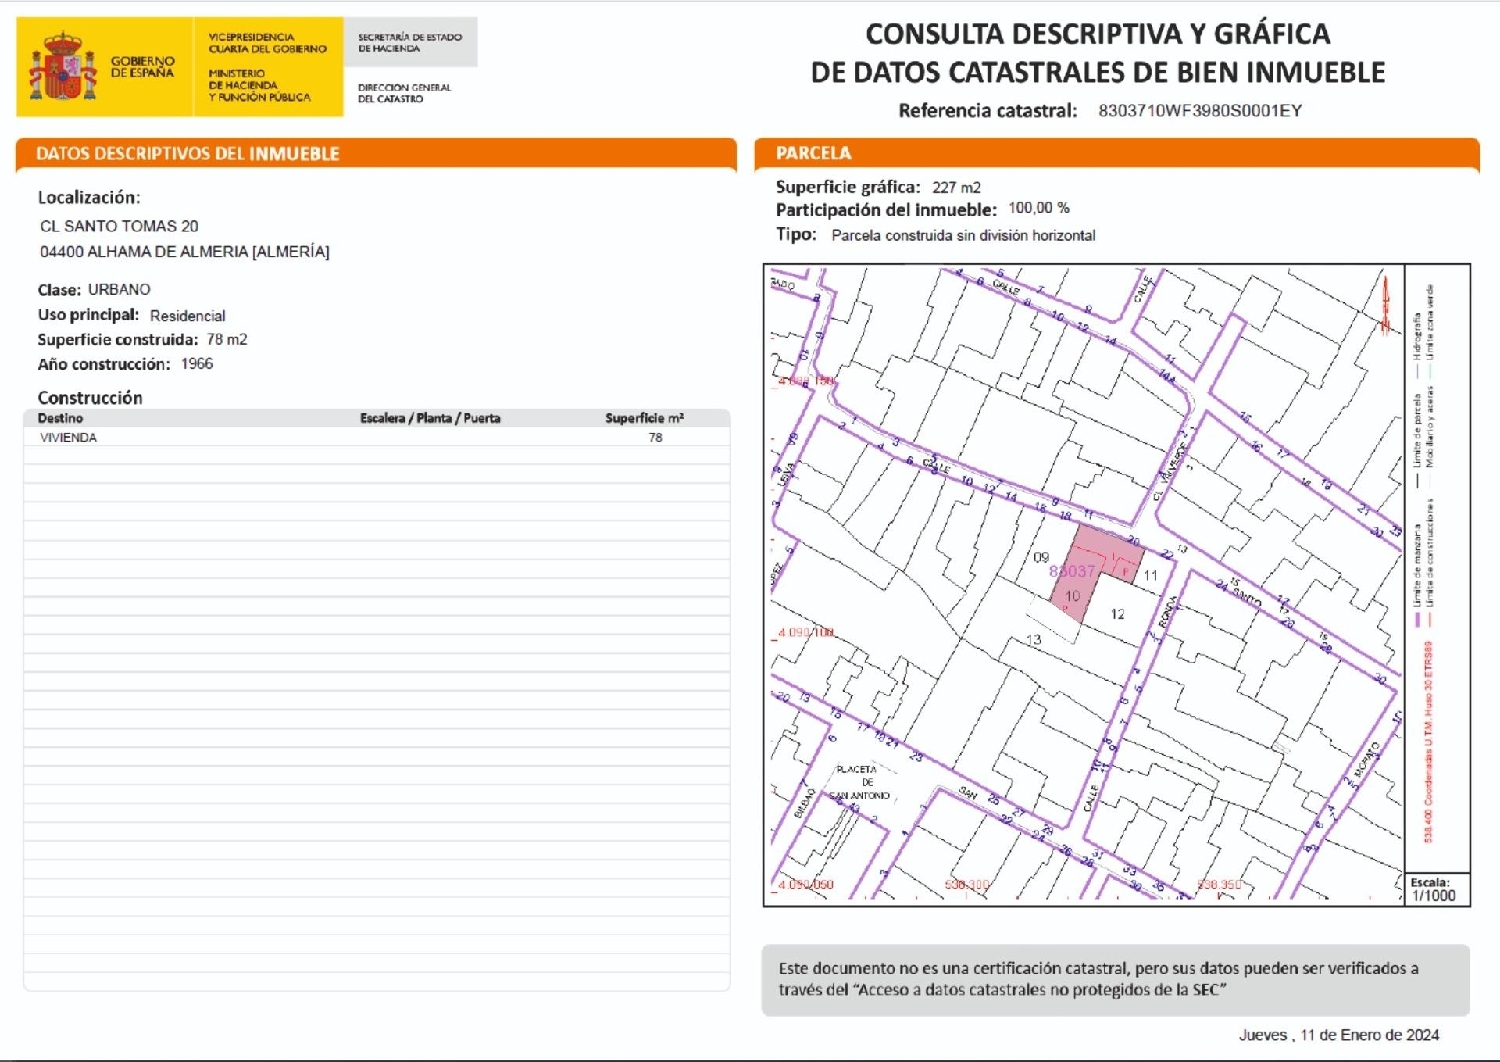Viewport: 1500px width, 1062px height.
Task: Click the 'Destino' column header
Action: [x=60, y=418]
